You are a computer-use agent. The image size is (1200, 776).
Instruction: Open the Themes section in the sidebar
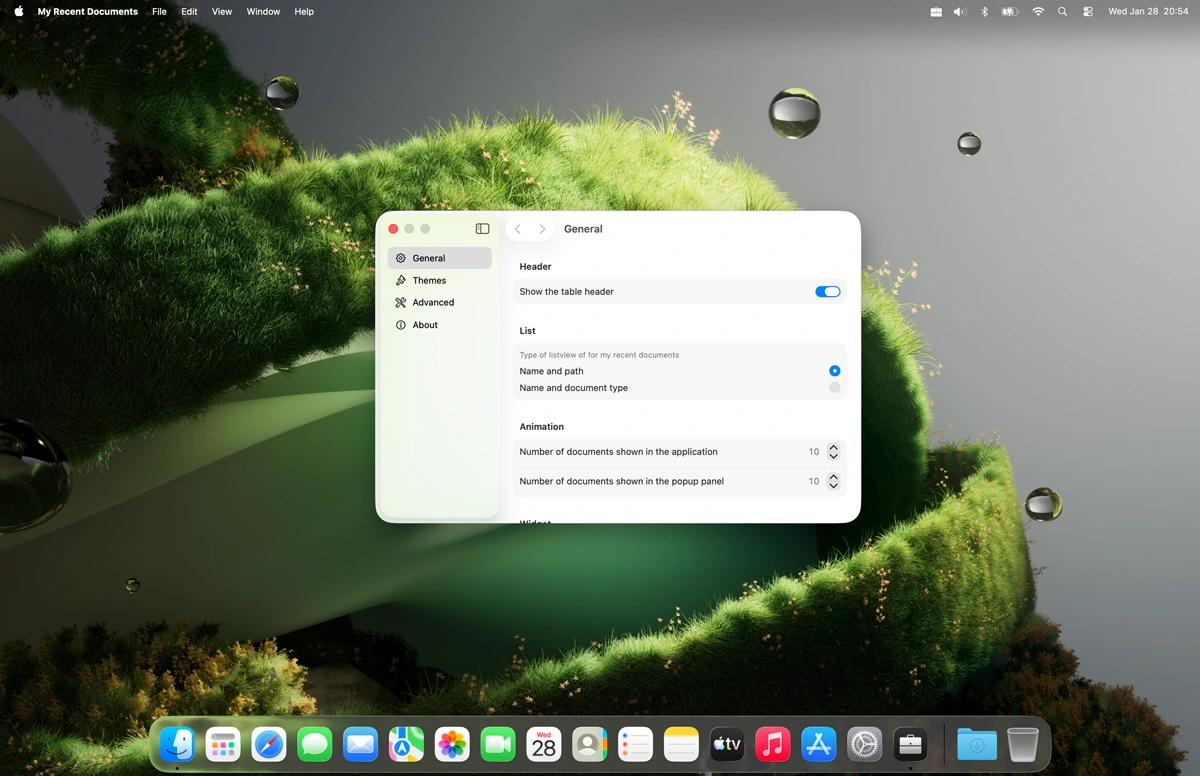(429, 280)
